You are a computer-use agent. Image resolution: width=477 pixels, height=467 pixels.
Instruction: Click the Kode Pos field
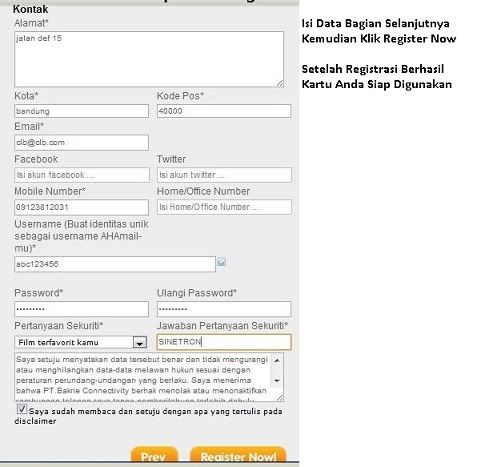pyautogui.click(x=224, y=111)
